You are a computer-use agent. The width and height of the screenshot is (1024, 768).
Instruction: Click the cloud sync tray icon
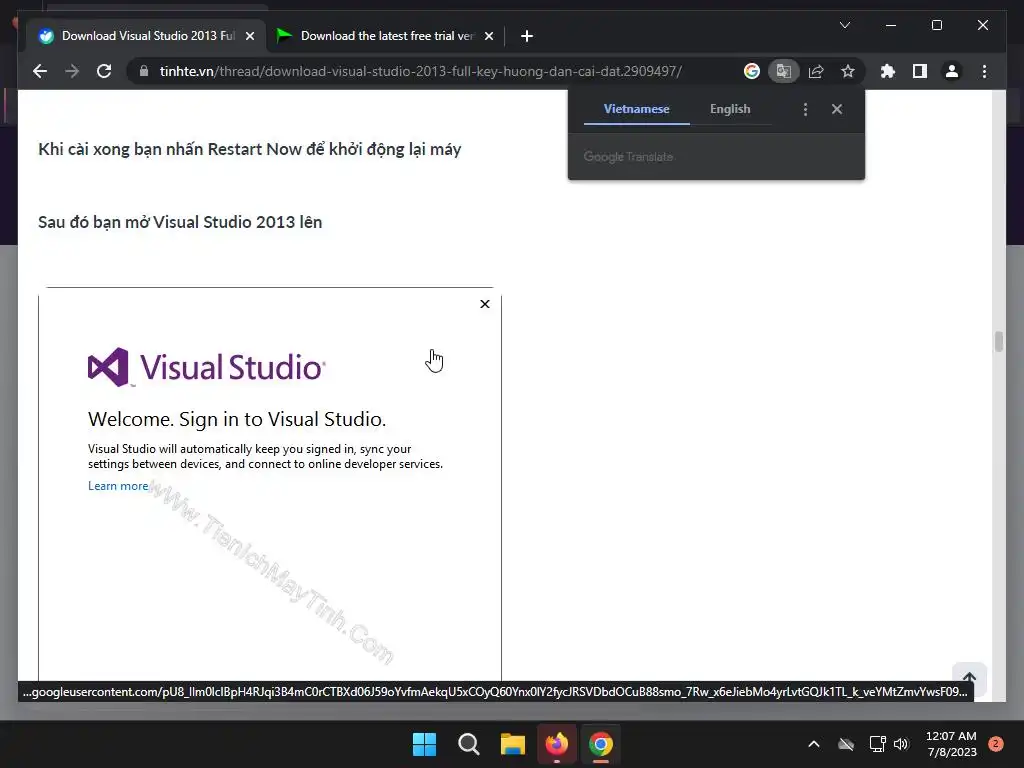[x=846, y=744]
